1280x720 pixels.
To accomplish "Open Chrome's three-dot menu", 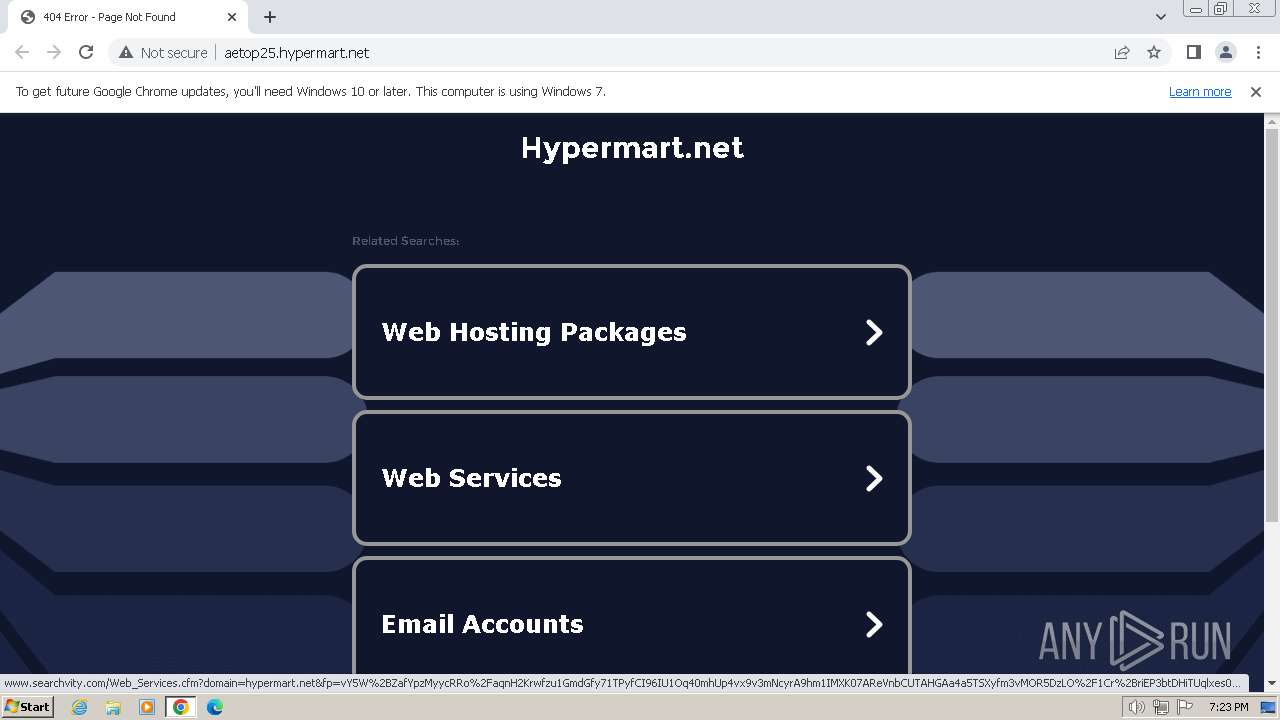I will [1258, 53].
